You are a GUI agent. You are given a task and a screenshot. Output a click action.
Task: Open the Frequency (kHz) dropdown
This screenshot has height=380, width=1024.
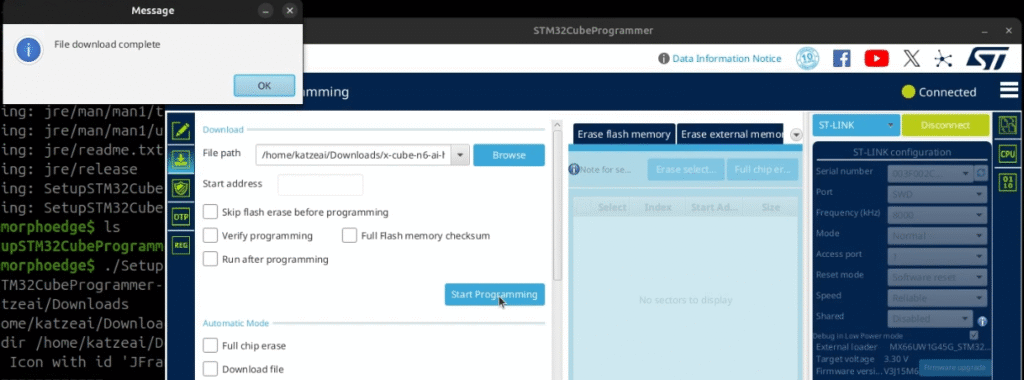click(936, 215)
